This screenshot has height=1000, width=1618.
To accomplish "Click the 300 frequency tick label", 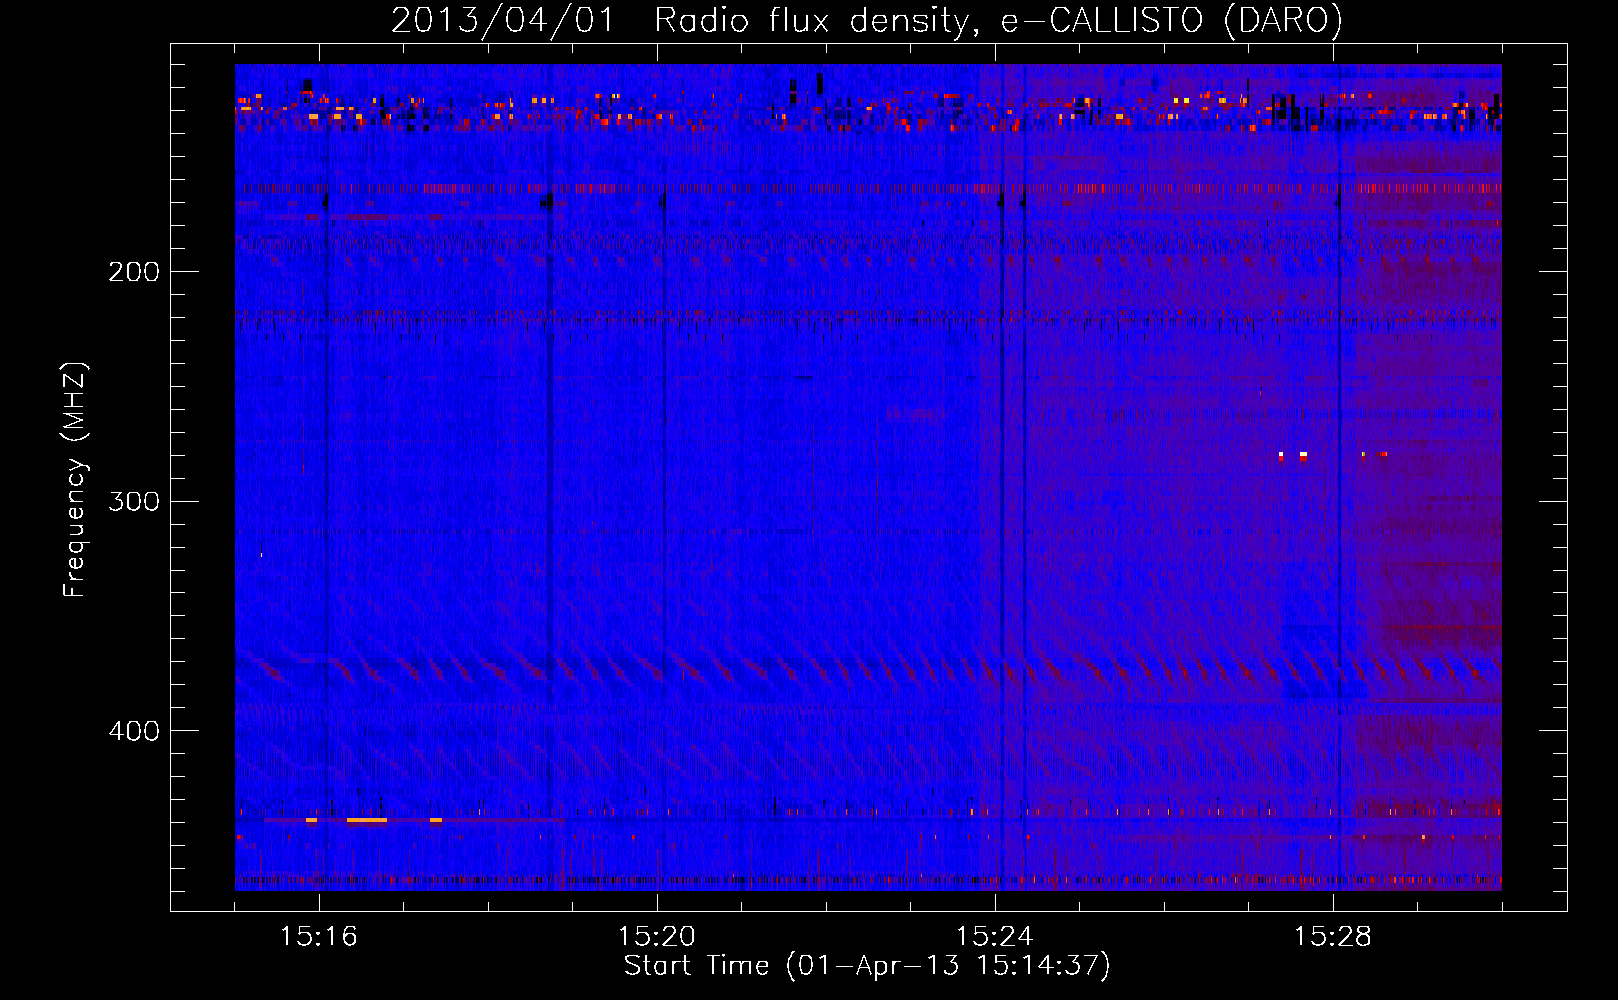I will [134, 501].
